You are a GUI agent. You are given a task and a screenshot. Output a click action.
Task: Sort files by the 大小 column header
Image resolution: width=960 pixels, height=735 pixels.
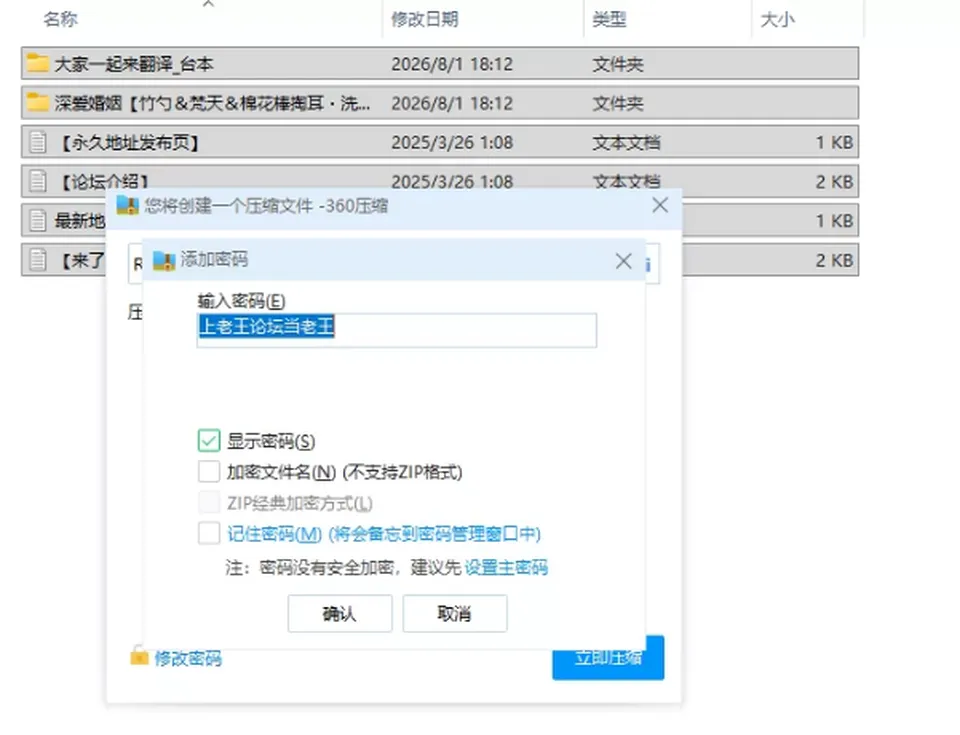tap(777, 19)
